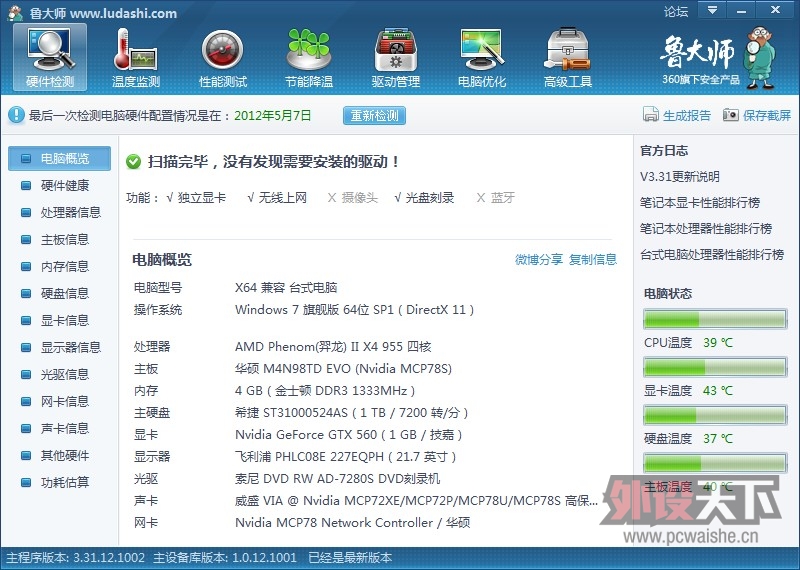The image size is (800, 570).
Task: Open the 节能降温 energy saving tool
Action: coord(309,57)
